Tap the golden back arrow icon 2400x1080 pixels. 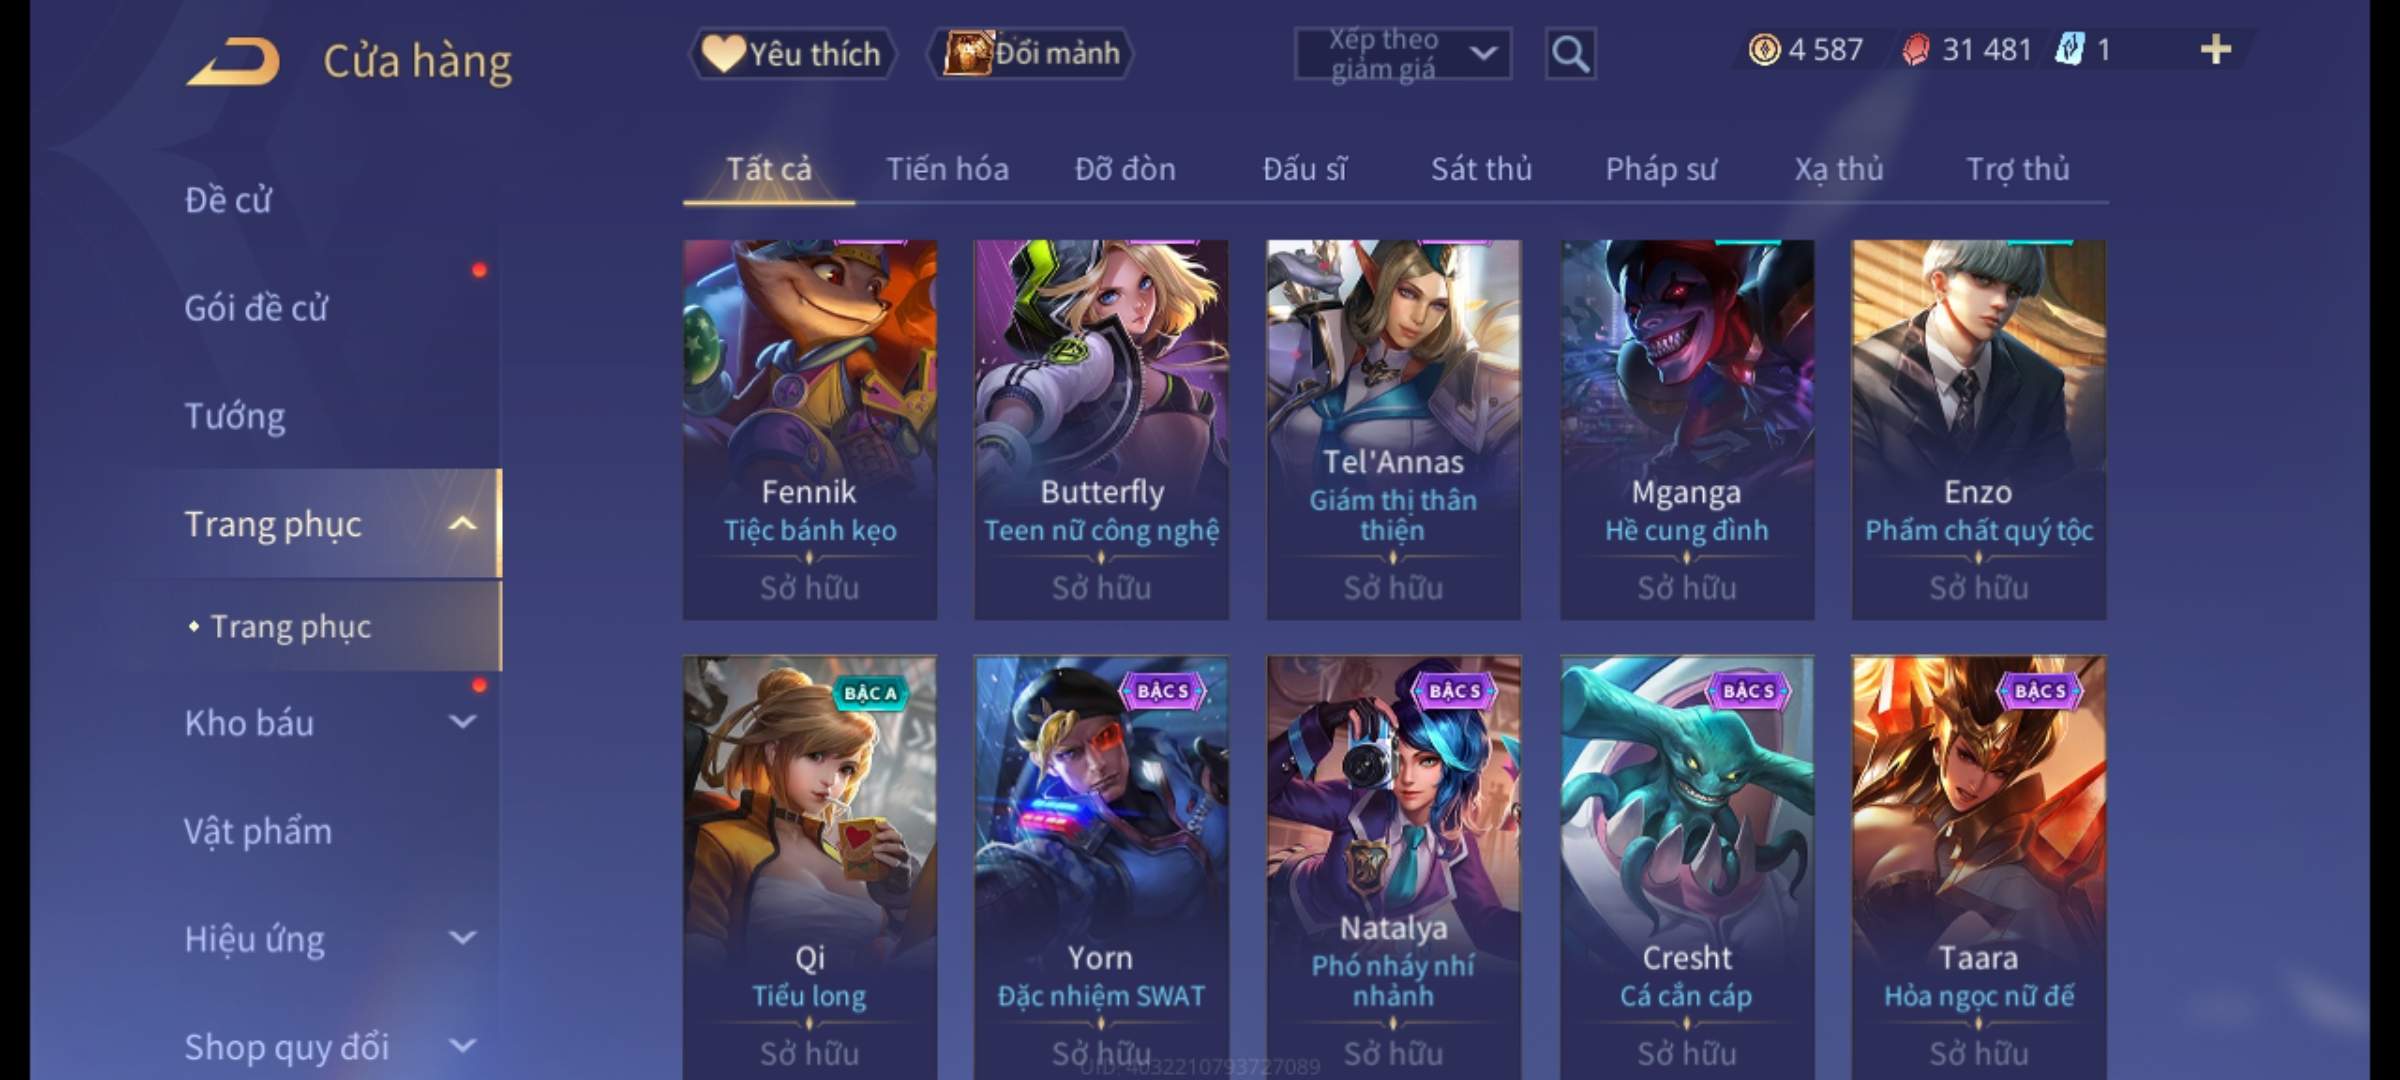(233, 61)
